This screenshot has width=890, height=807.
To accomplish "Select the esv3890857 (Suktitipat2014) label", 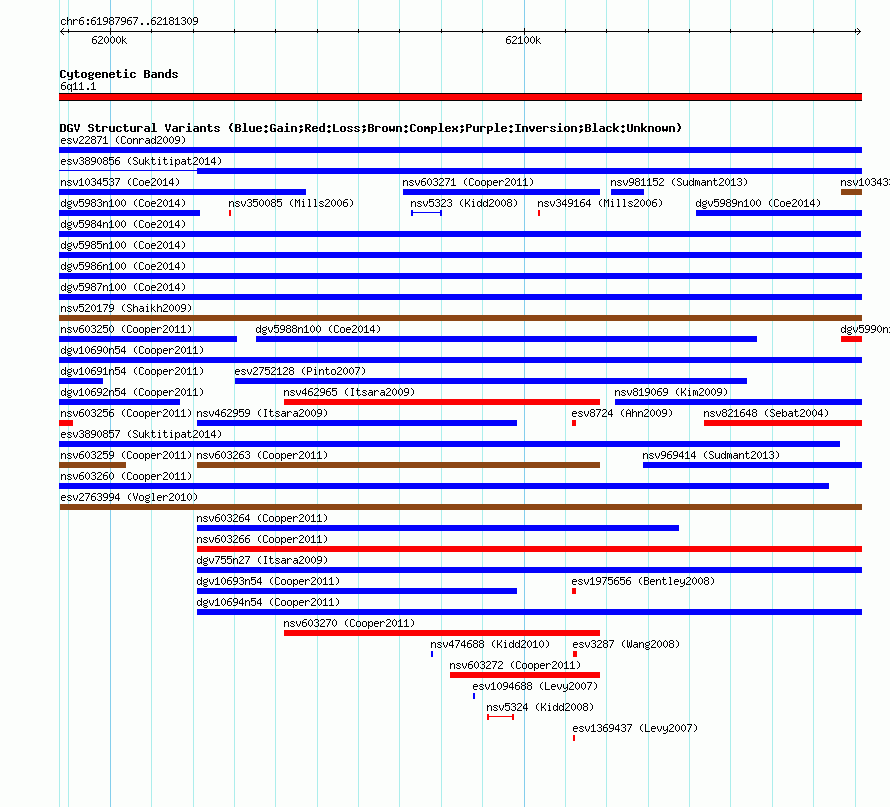I will pos(141,434).
